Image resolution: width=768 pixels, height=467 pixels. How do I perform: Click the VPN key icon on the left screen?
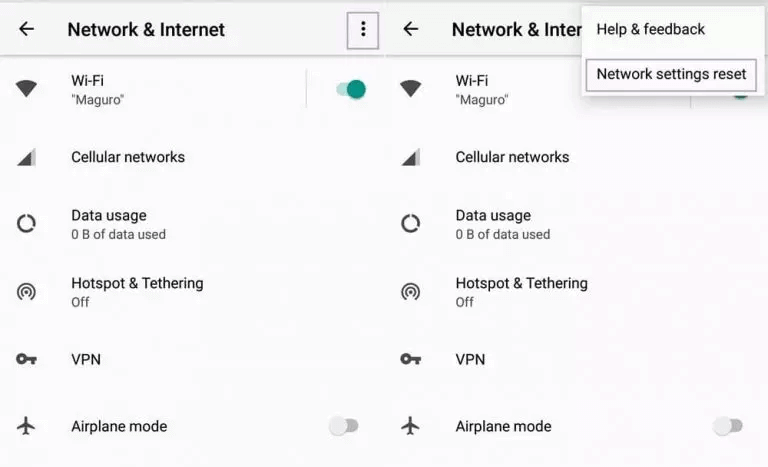pos(27,359)
